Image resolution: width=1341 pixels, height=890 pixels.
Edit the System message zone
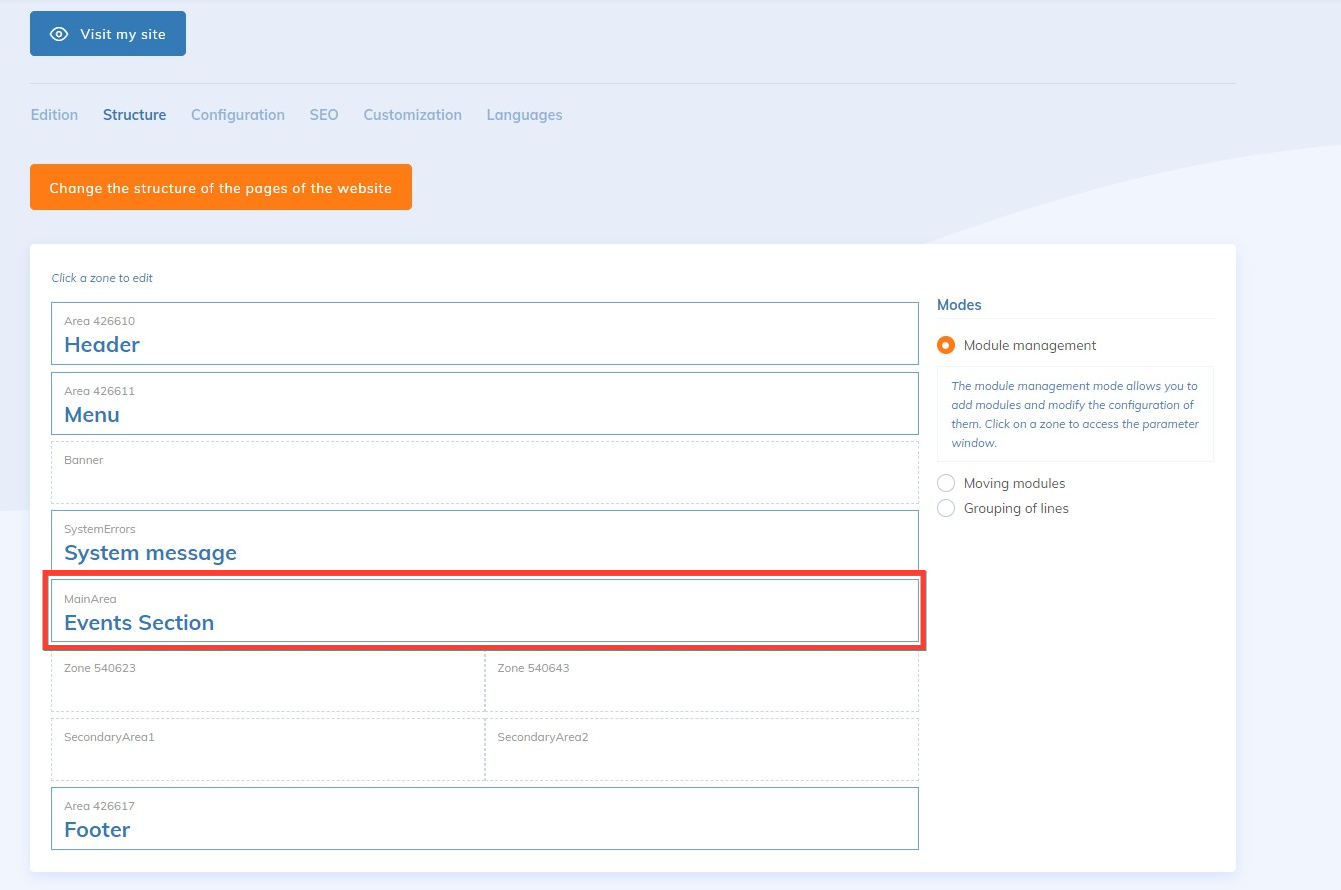point(484,541)
